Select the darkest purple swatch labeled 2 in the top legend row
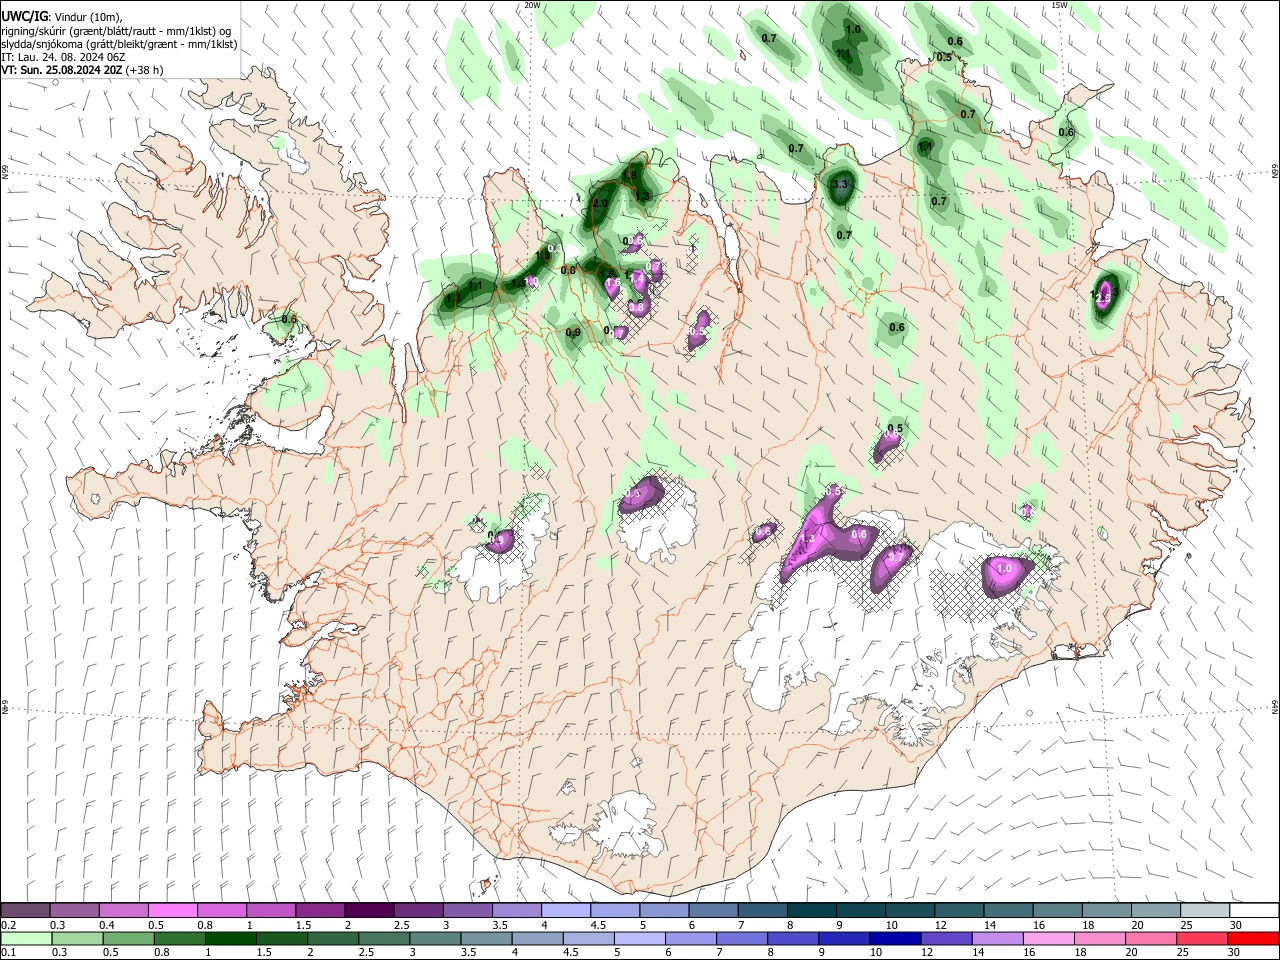Screen dimensions: 1280x960 click(368, 911)
